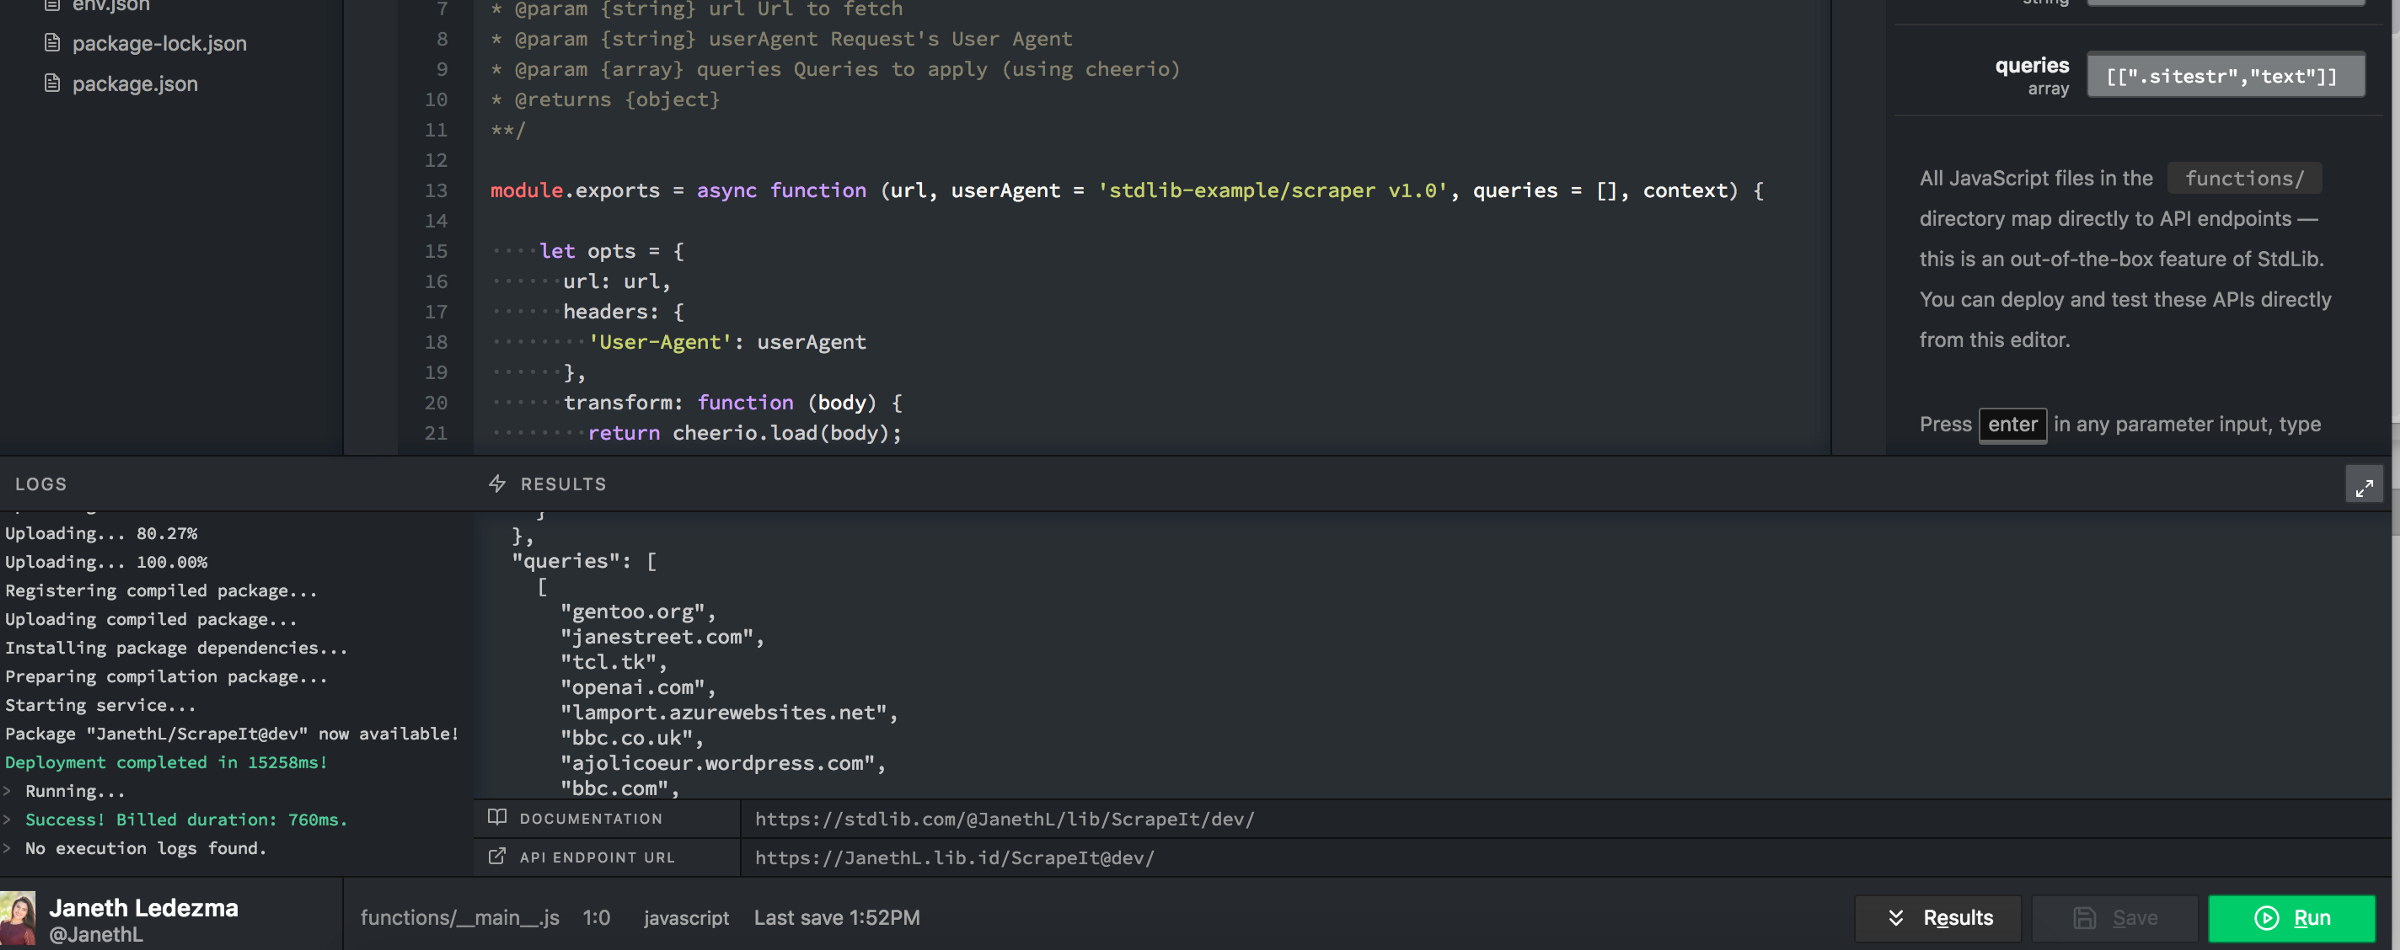
Task: Click the package-lock.json file icon
Action: (52, 43)
